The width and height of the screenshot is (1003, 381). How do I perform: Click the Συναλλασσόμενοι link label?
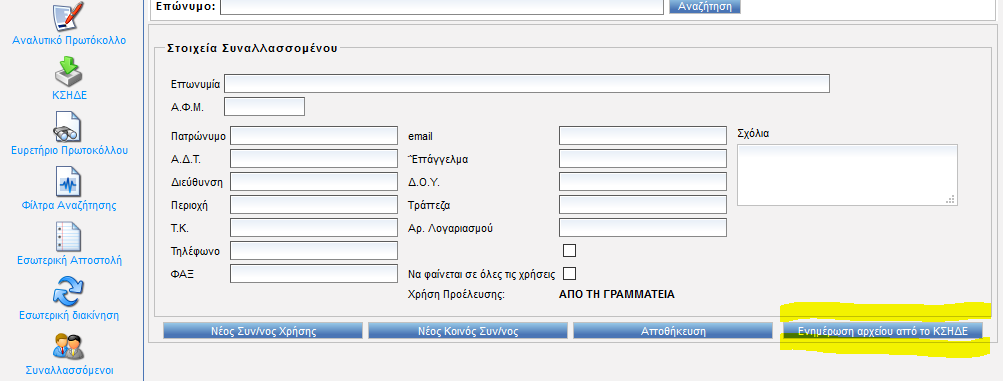click(69, 371)
